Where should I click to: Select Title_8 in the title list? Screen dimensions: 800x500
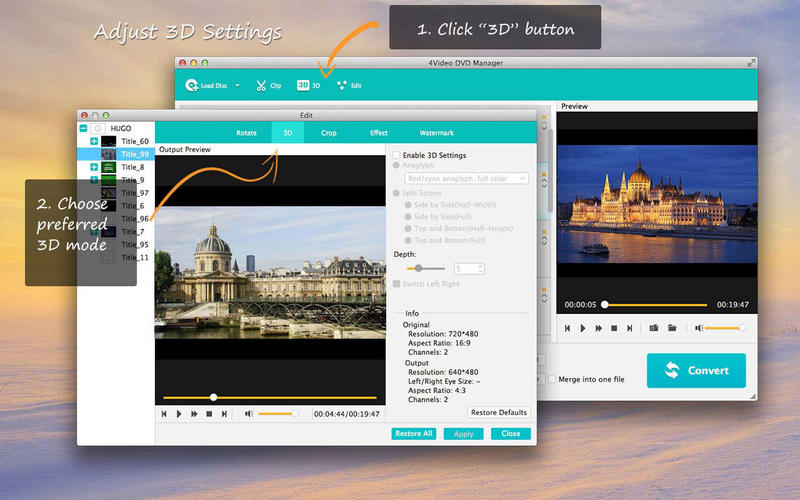pyautogui.click(x=135, y=167)
